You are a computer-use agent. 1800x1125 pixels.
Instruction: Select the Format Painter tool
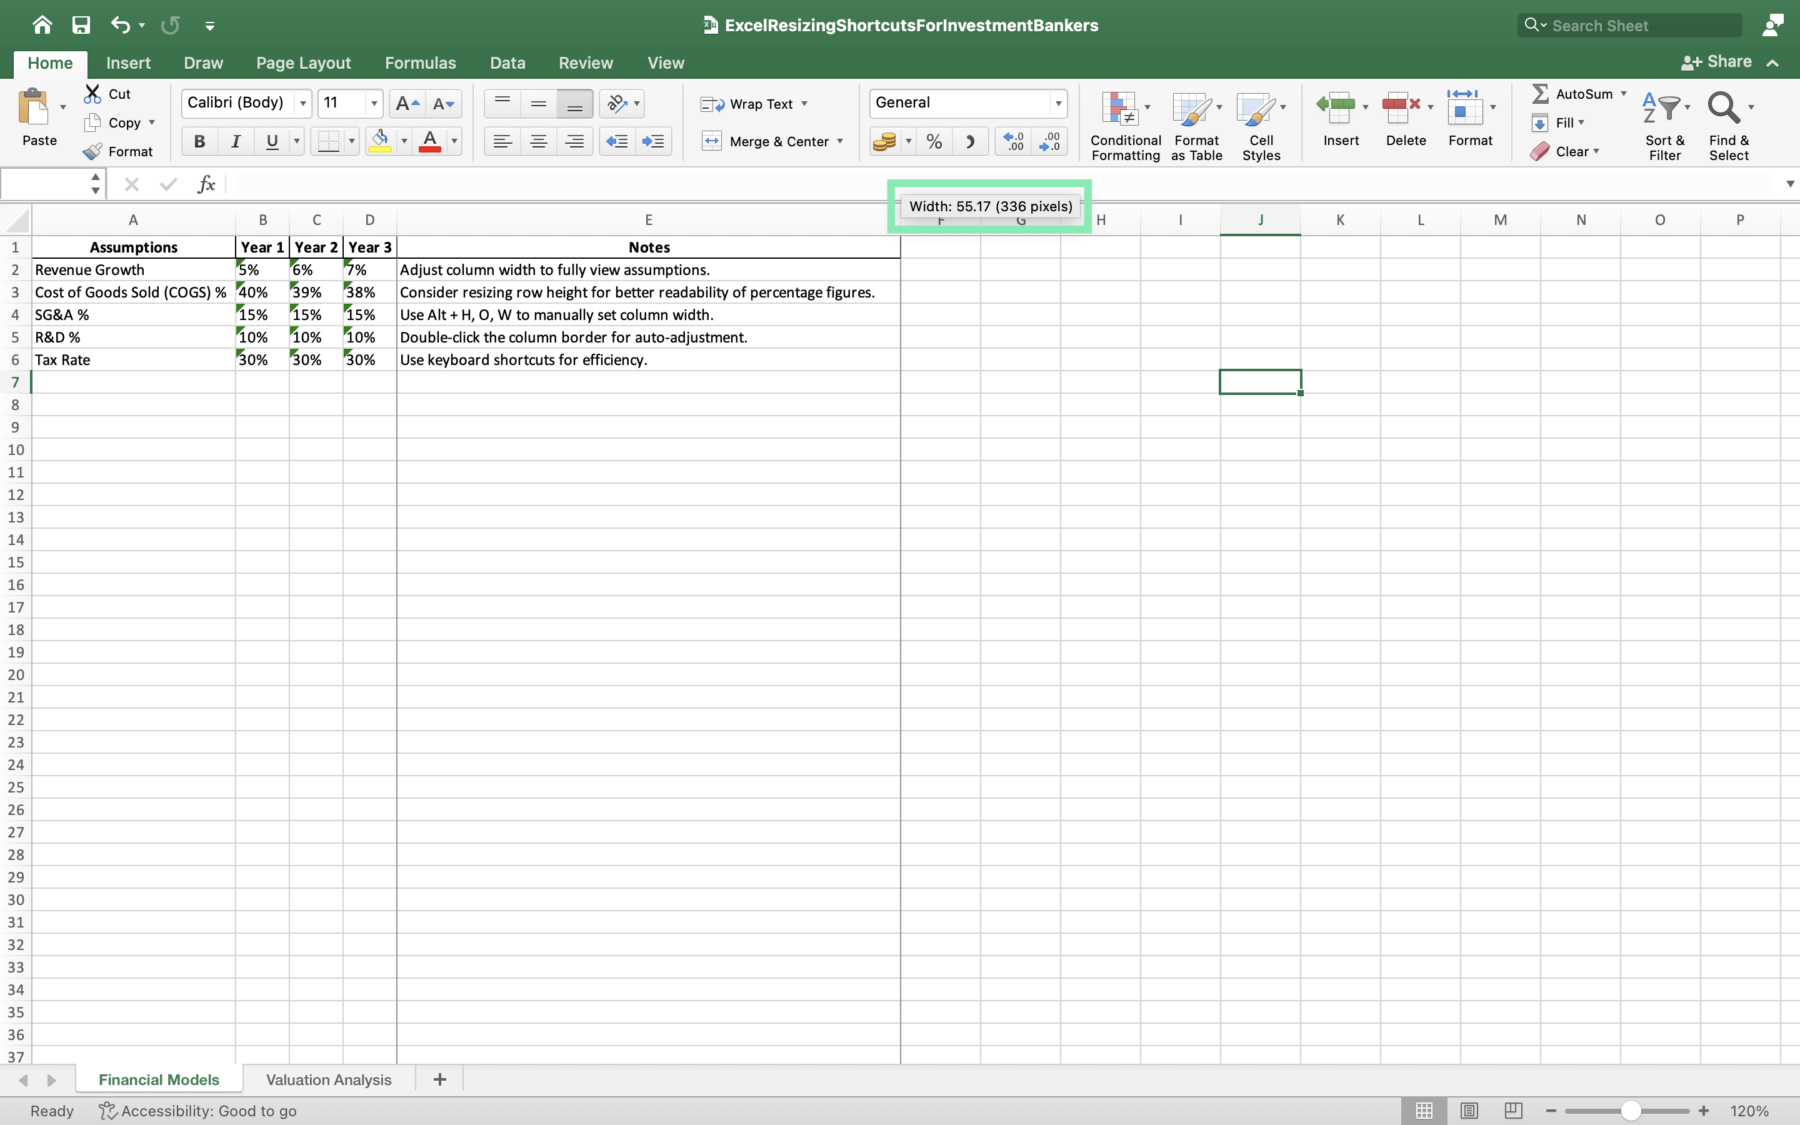119,151
